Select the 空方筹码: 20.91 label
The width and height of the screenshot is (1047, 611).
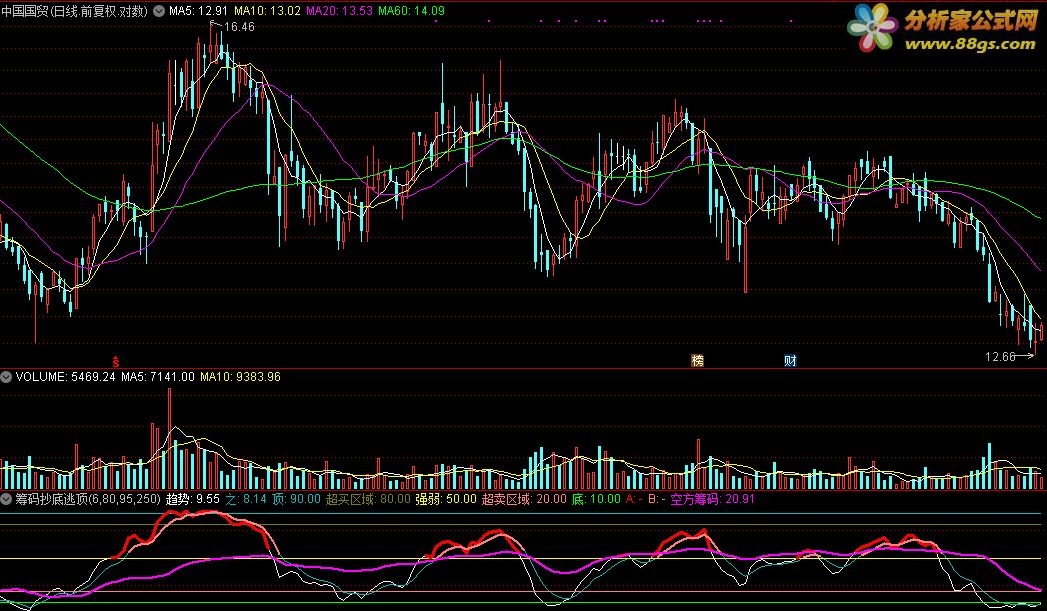coord(712,499)
